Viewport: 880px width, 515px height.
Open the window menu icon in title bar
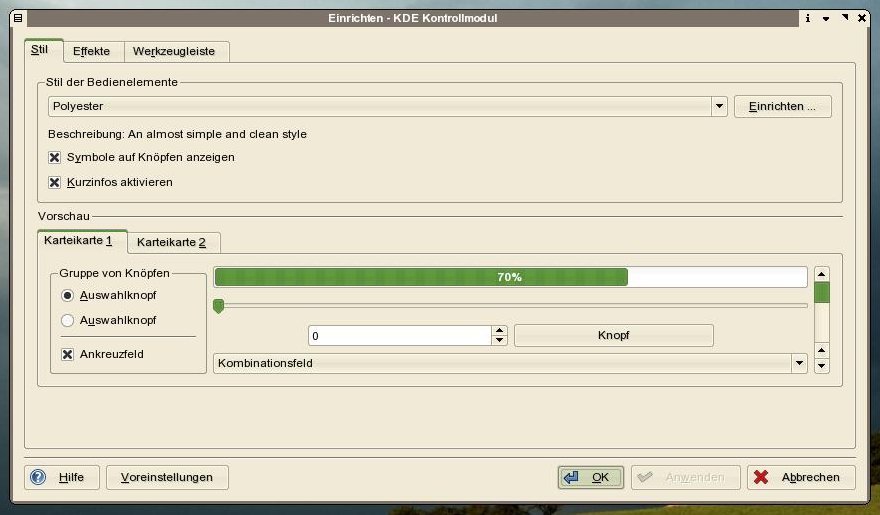click(18, 18)
